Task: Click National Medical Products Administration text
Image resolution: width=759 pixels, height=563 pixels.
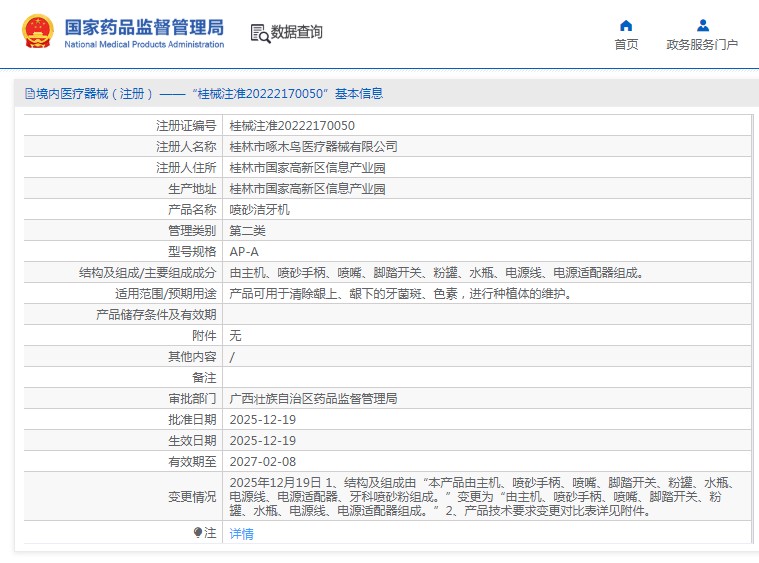Action: point(144,45)
